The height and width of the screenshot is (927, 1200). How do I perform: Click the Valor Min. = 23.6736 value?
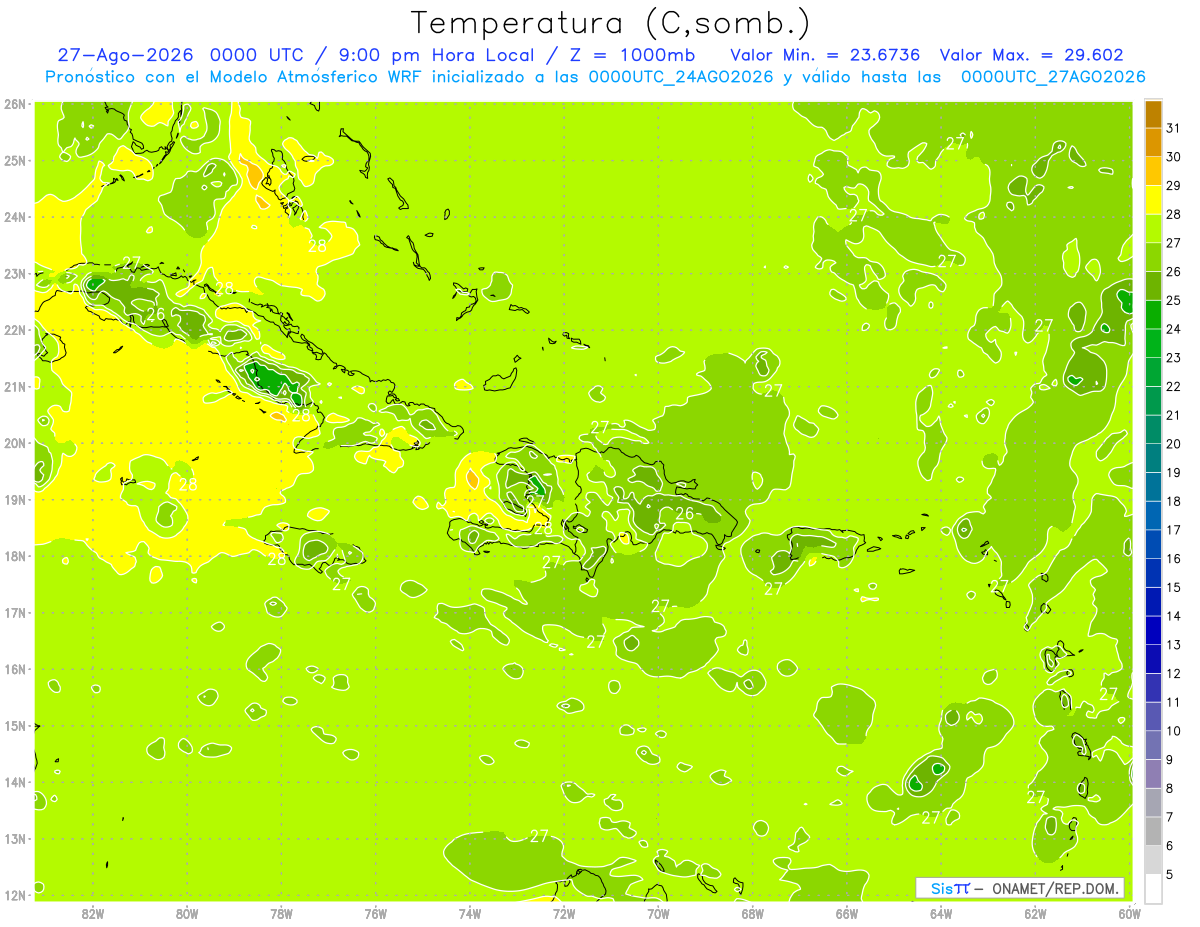[825, 56]
